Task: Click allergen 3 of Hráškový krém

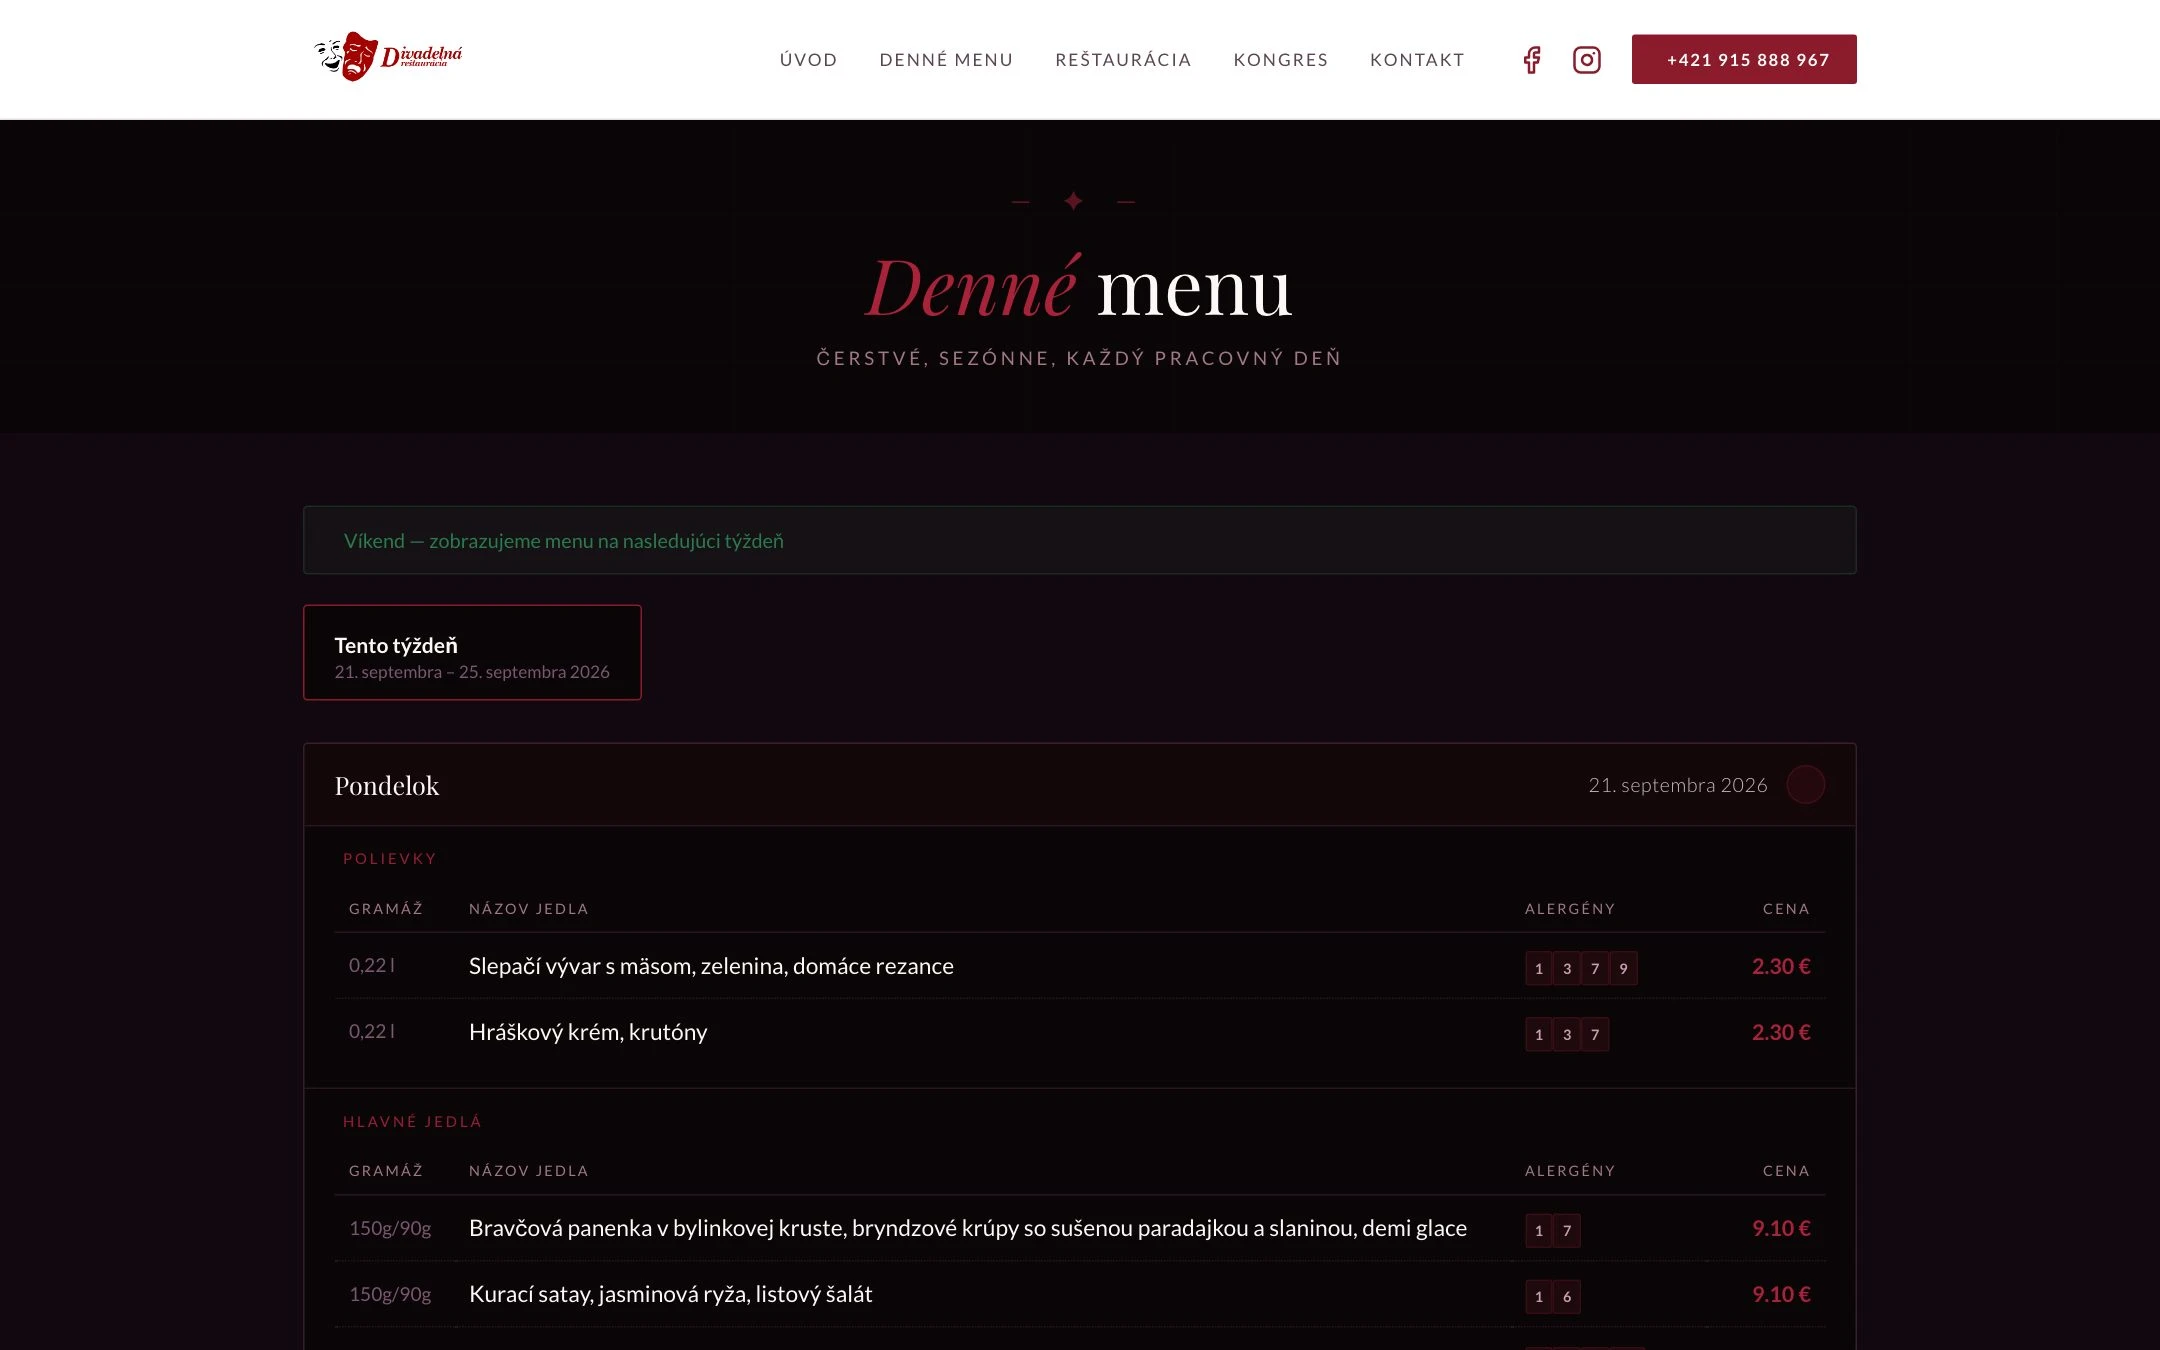Action: pyautogui.click(x=1567, y=1034)
